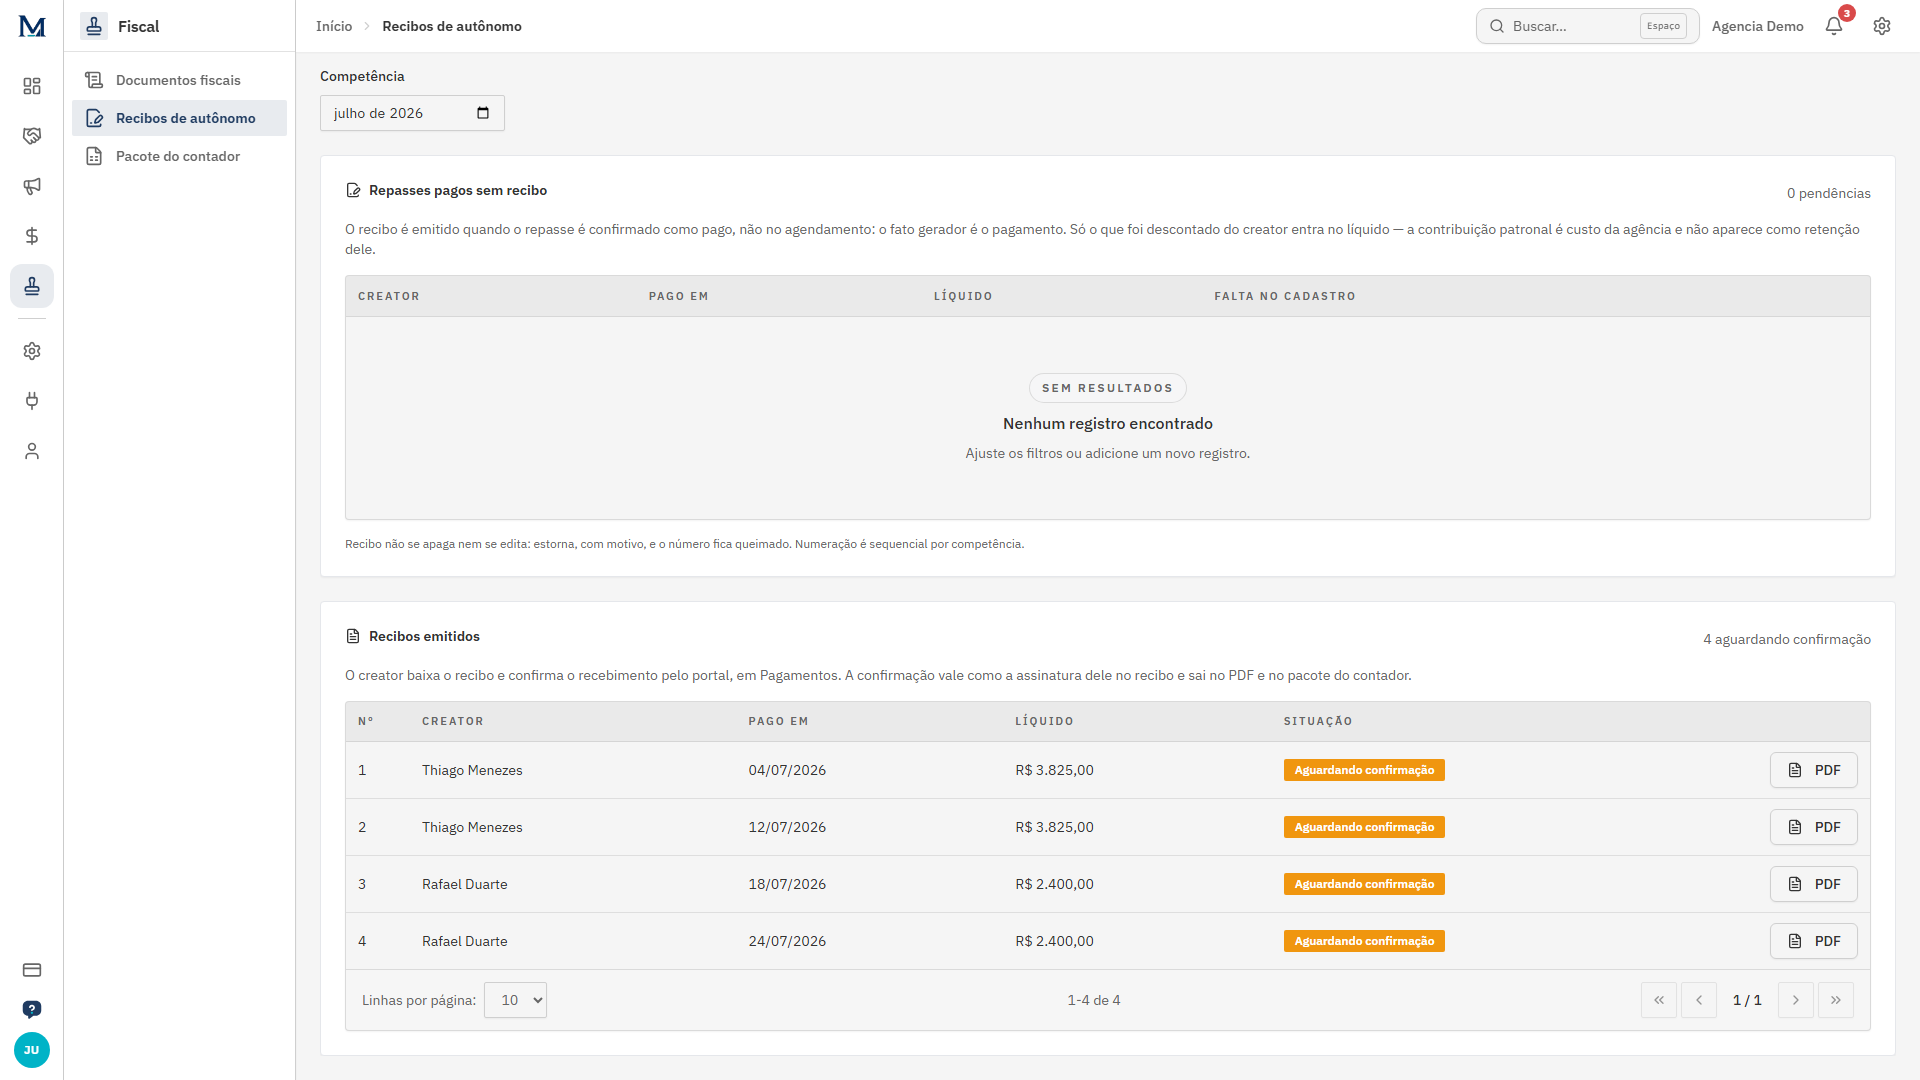Open the gear settings icon in left sidebar
Image resolution: width=1920 pixels, height=1080 pixels.
[x=32, y=351]
